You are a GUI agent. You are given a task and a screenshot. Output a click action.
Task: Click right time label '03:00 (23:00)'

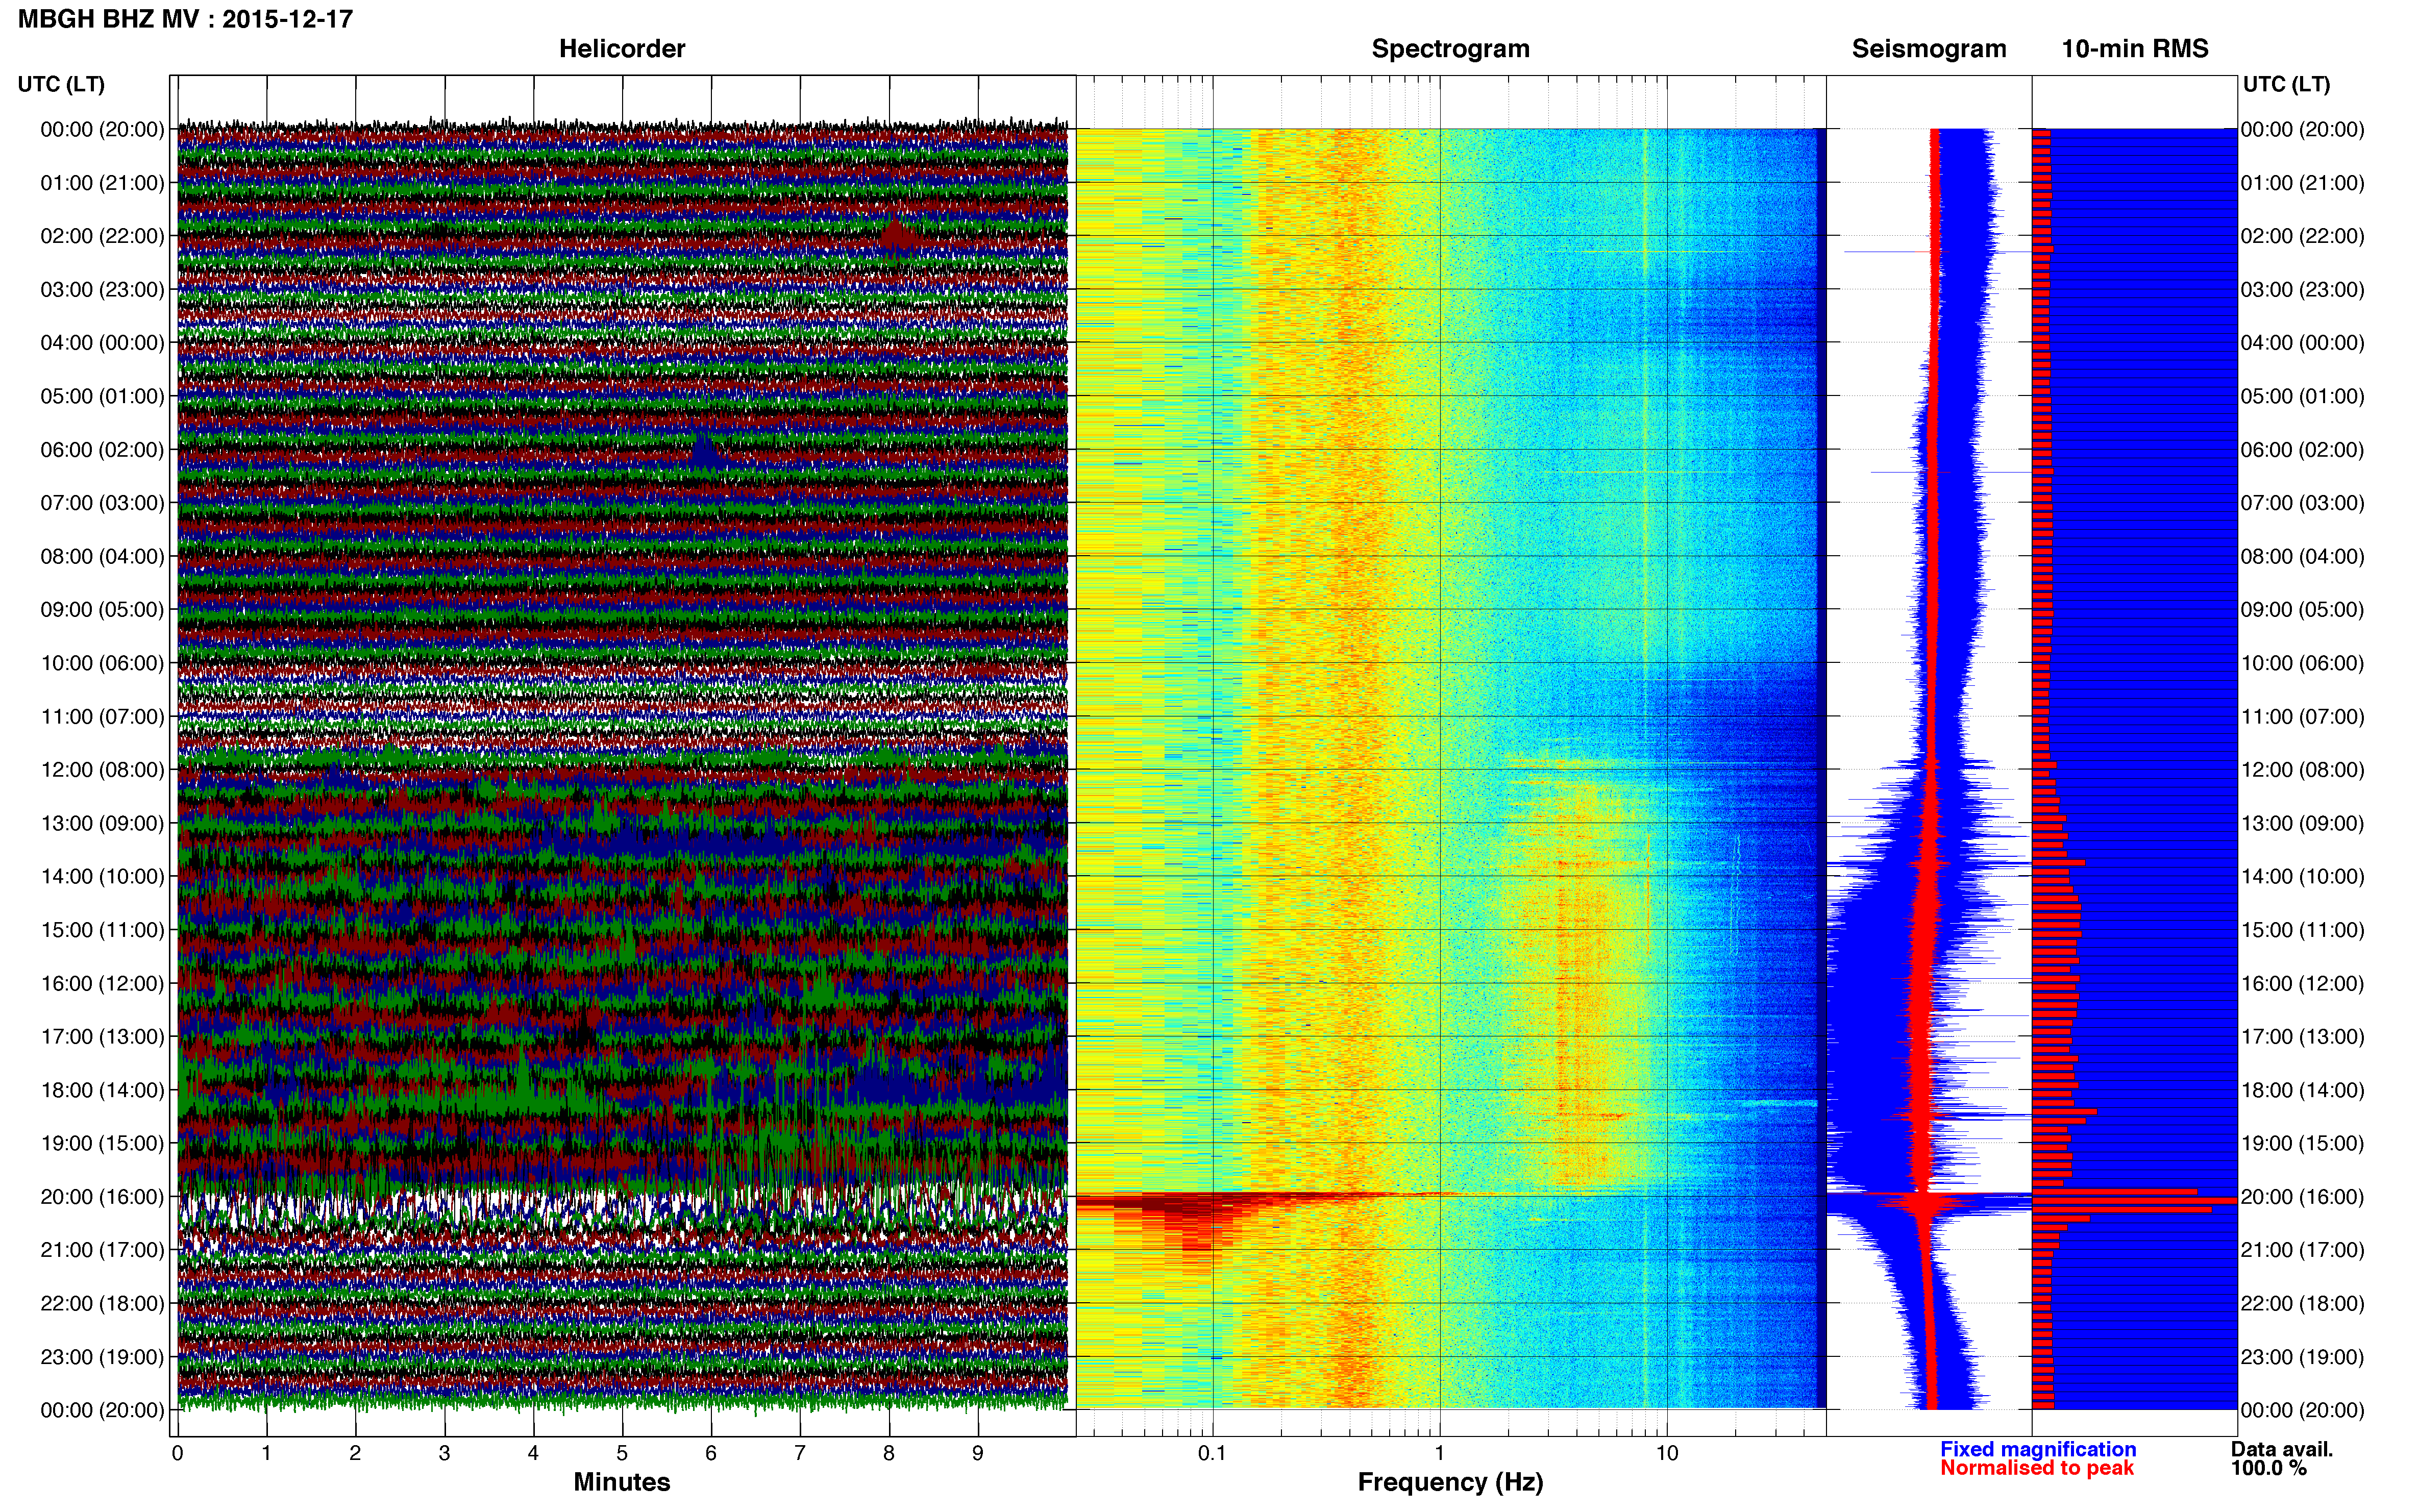point(2302,290)
